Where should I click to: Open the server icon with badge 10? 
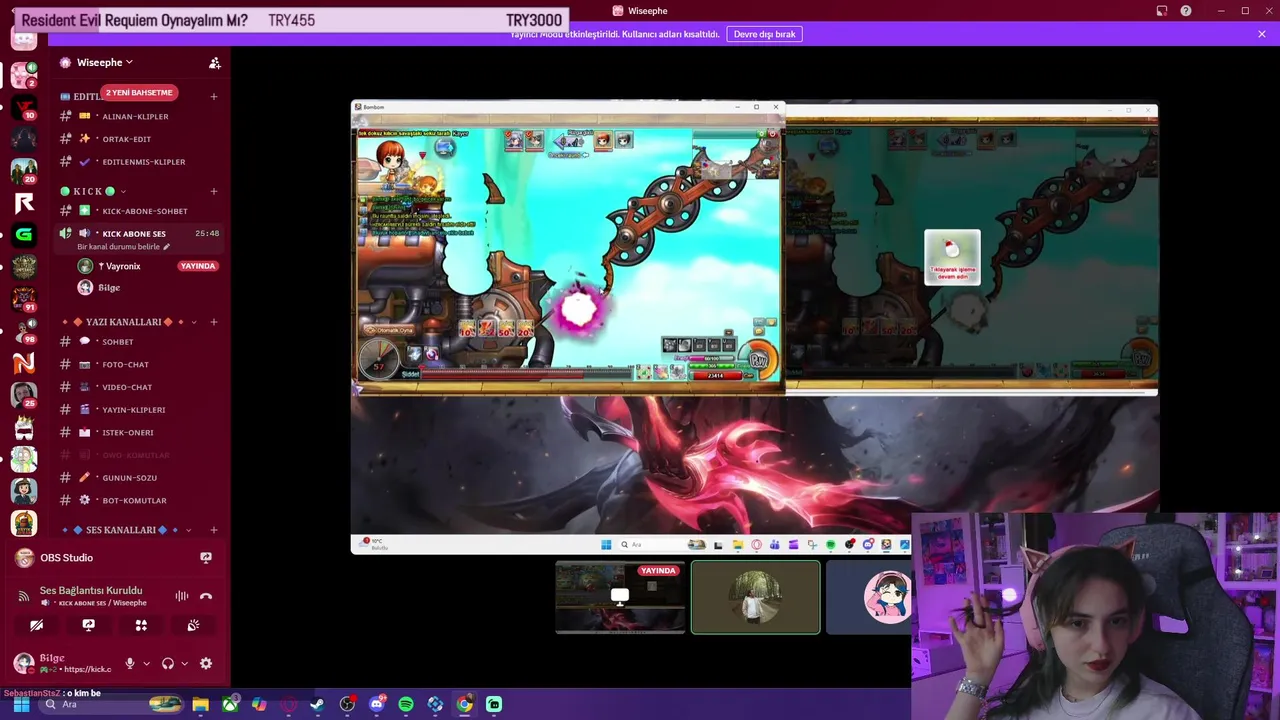(24, 107)
